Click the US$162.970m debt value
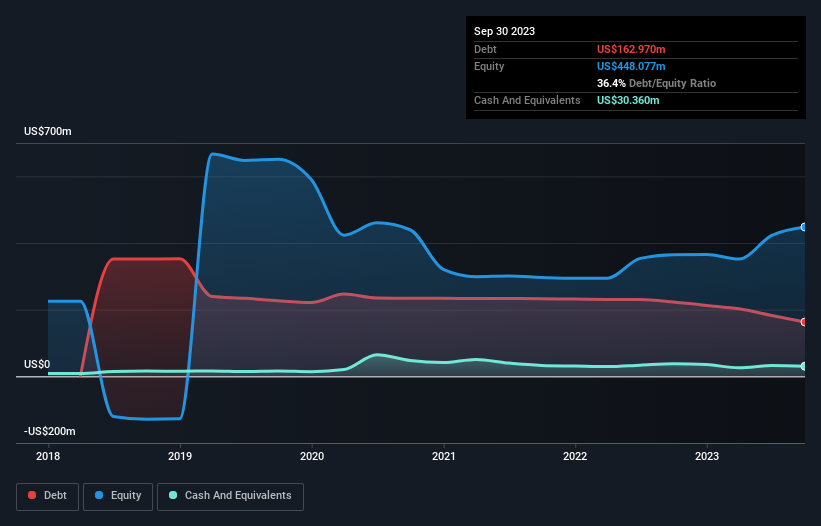821x526 pixels. click(x=631, y=49)
